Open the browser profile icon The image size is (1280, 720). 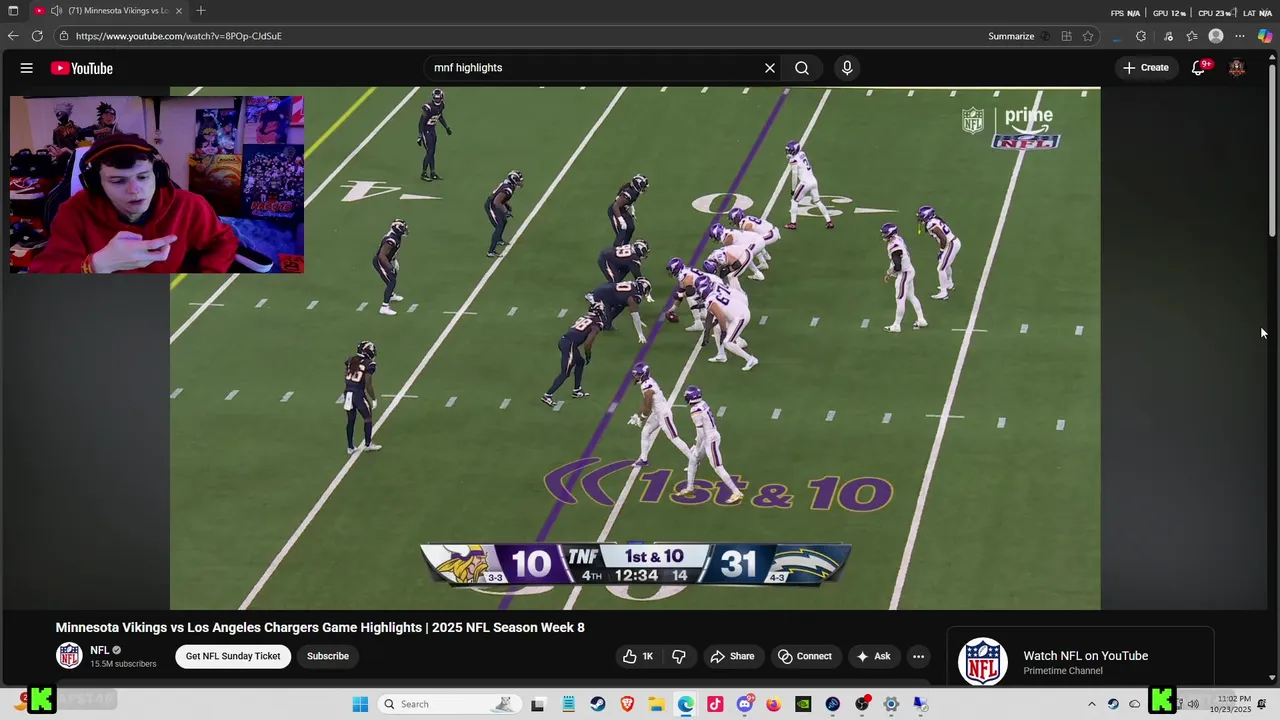(1216, 36)
